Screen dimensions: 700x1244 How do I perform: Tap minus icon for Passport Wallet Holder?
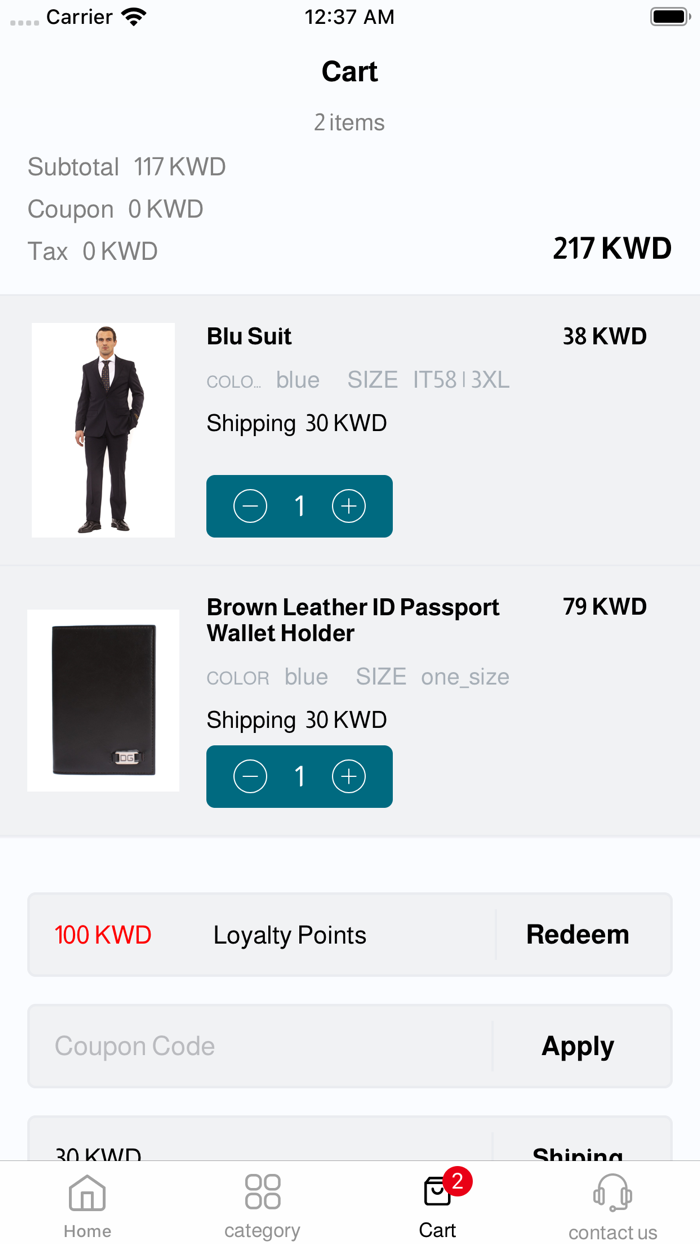pos(250,776)
